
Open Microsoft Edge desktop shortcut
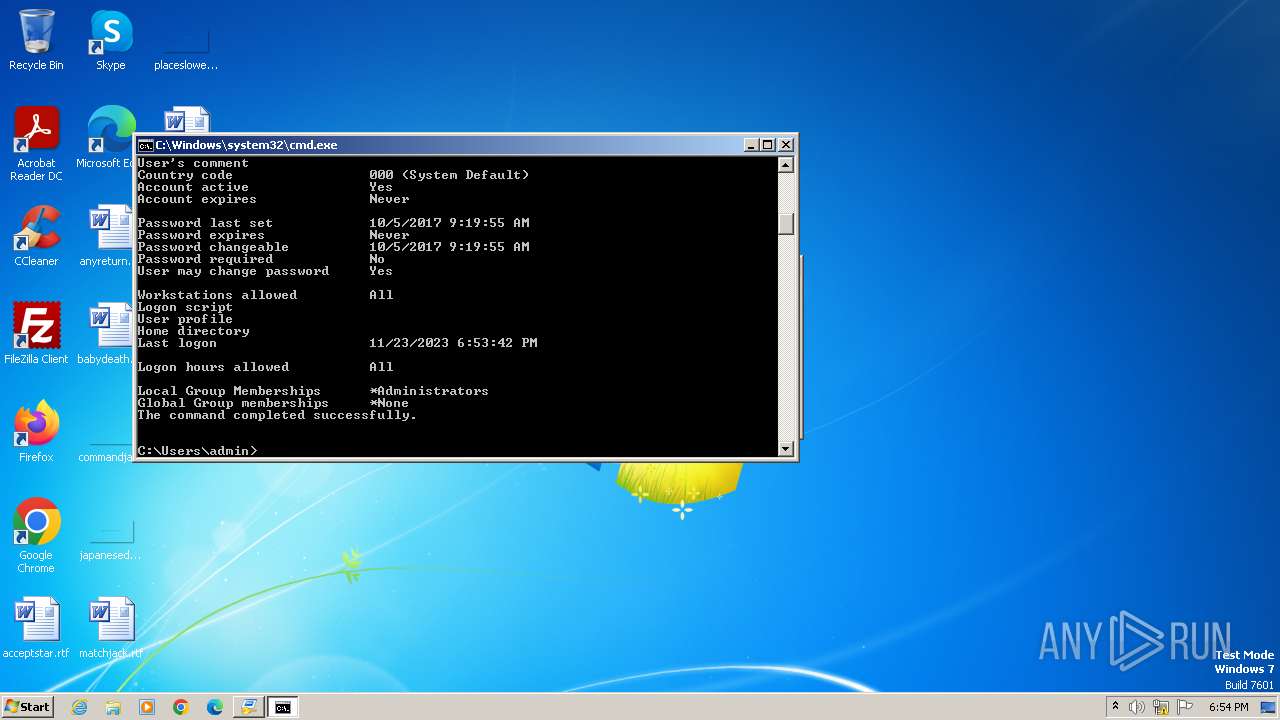[110, 138]
